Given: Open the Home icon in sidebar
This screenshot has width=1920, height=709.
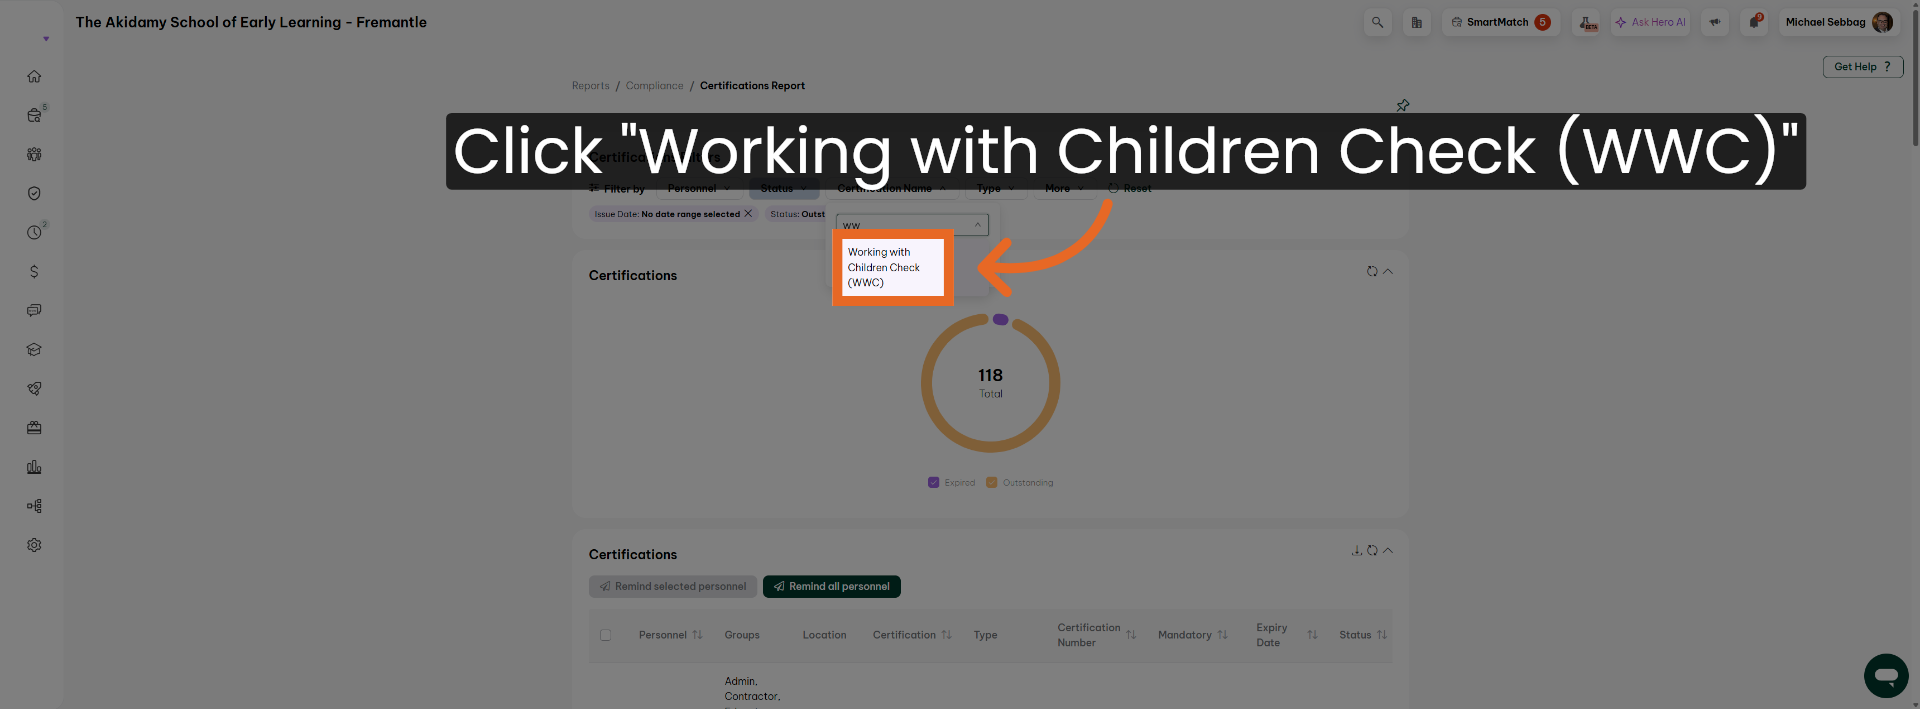Looking at the screenshot, I should (34, 76).
